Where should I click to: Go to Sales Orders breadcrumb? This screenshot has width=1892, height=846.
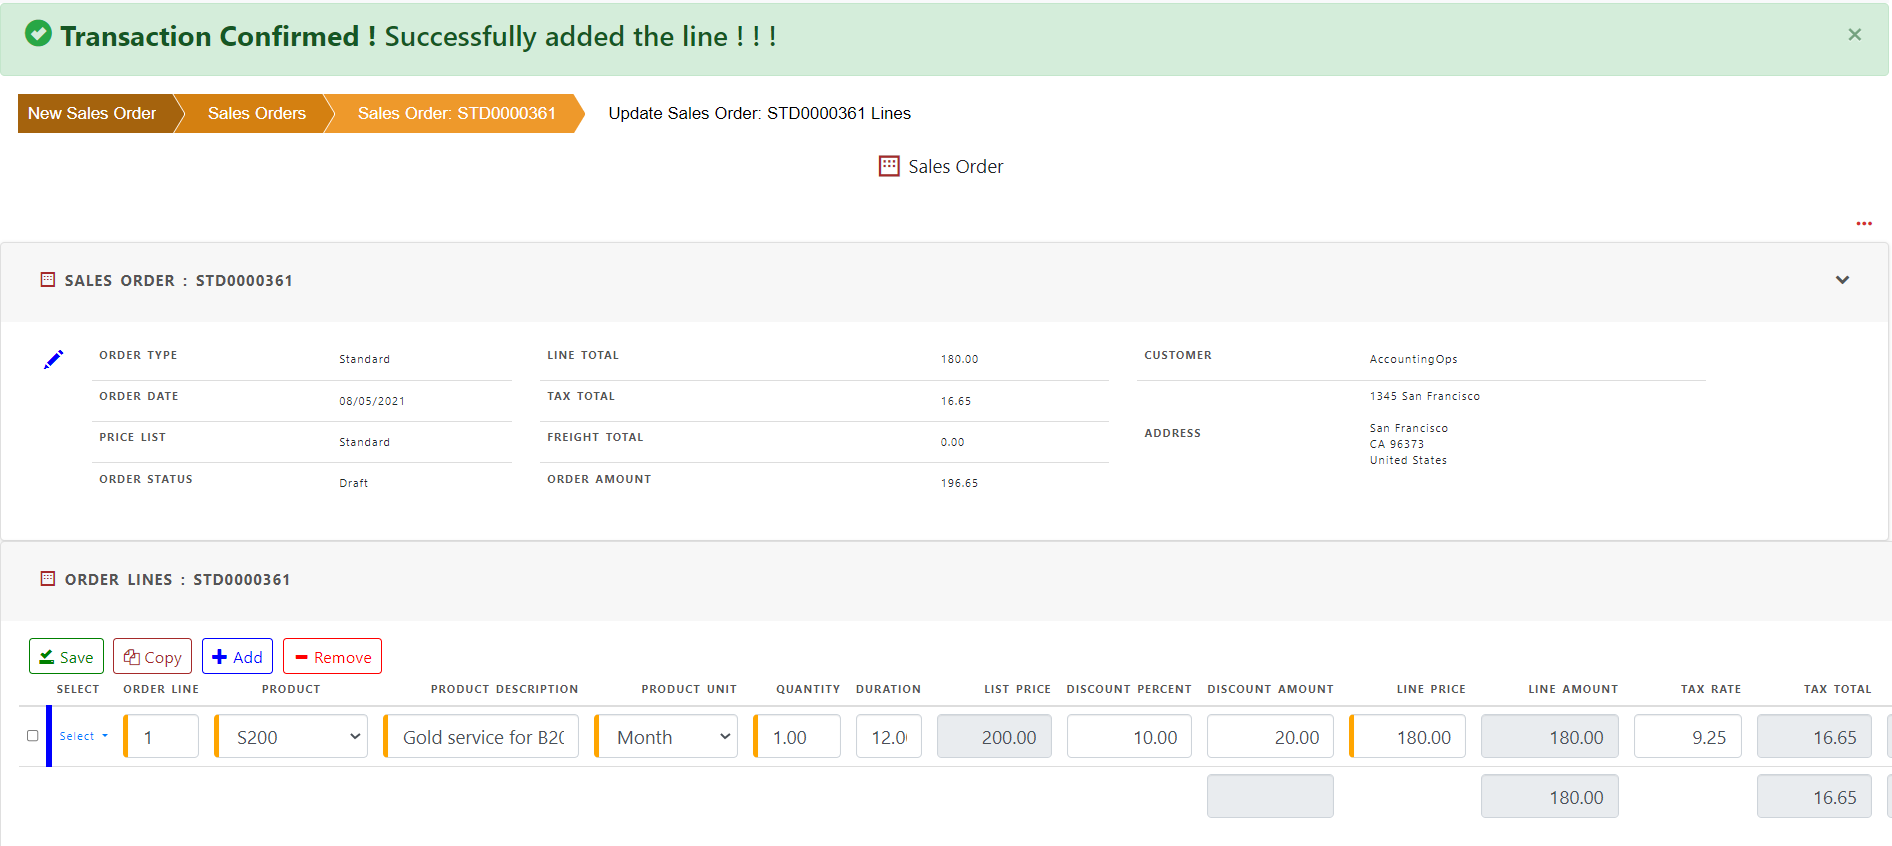(x=256, y=113)
